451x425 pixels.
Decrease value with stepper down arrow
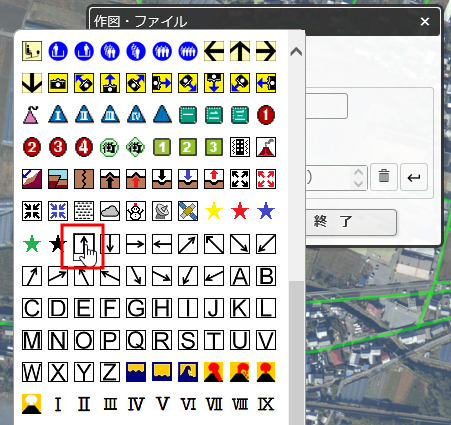[358, 183]
